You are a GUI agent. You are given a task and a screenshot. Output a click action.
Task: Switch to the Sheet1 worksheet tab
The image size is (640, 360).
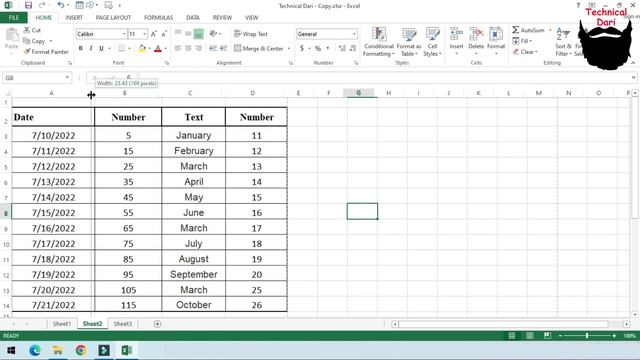click(62, 324)
